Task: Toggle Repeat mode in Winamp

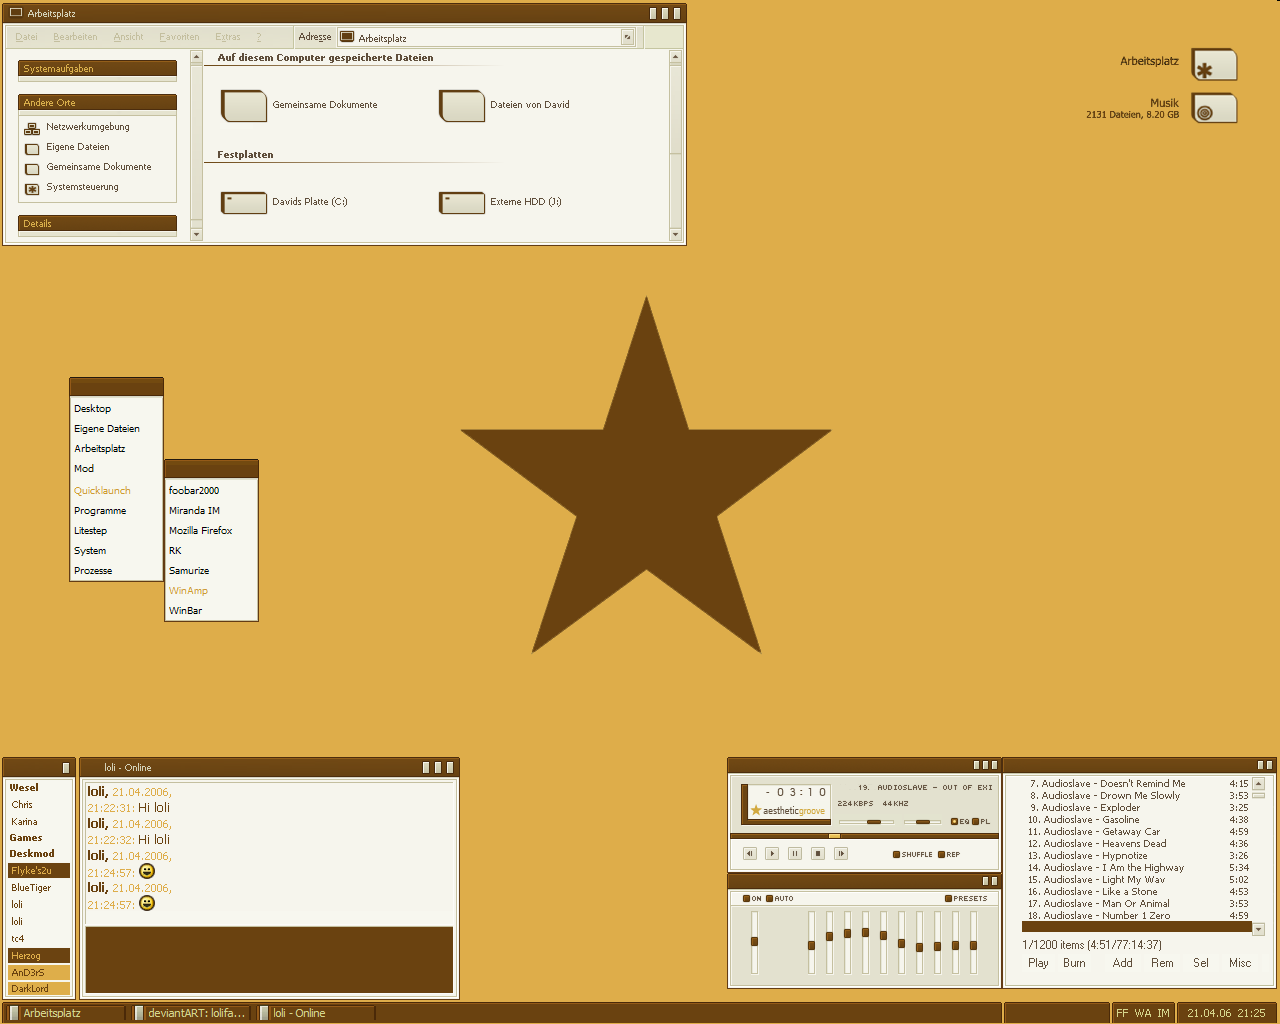Action: (949, 854)
